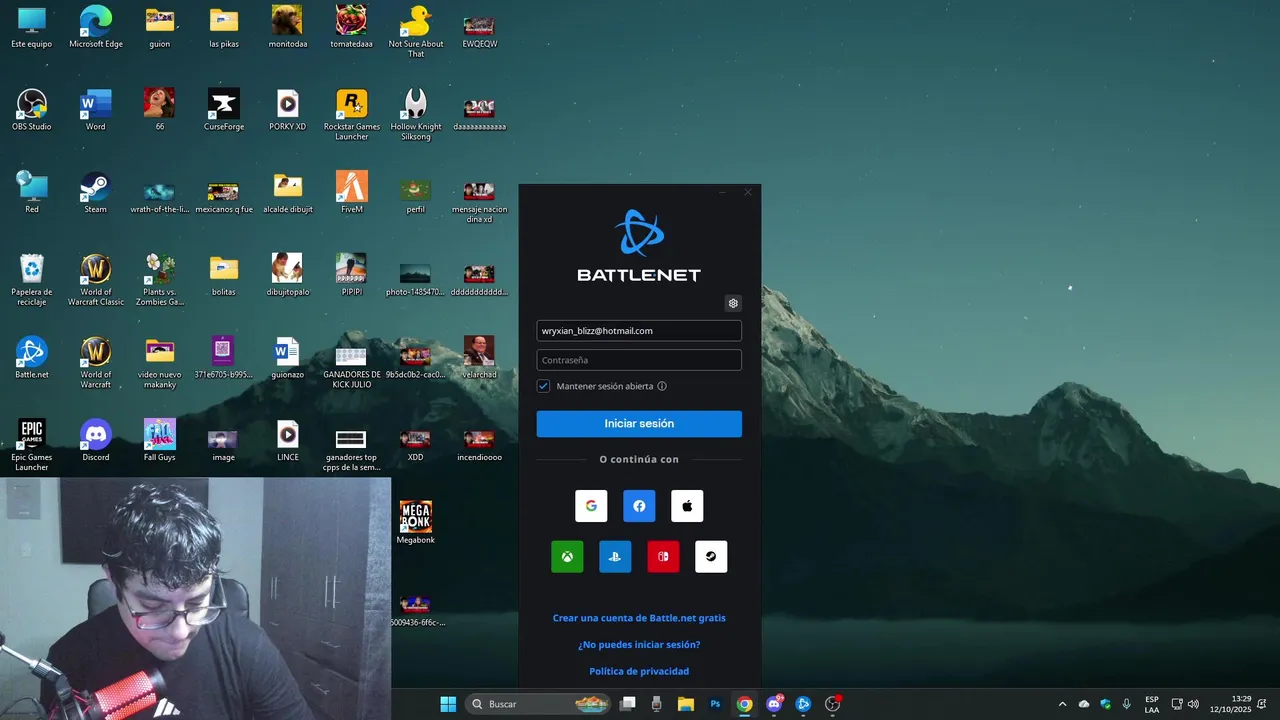Select the velarchad image file
This screenshot has width=1280, height=720.
pos(480,358)
